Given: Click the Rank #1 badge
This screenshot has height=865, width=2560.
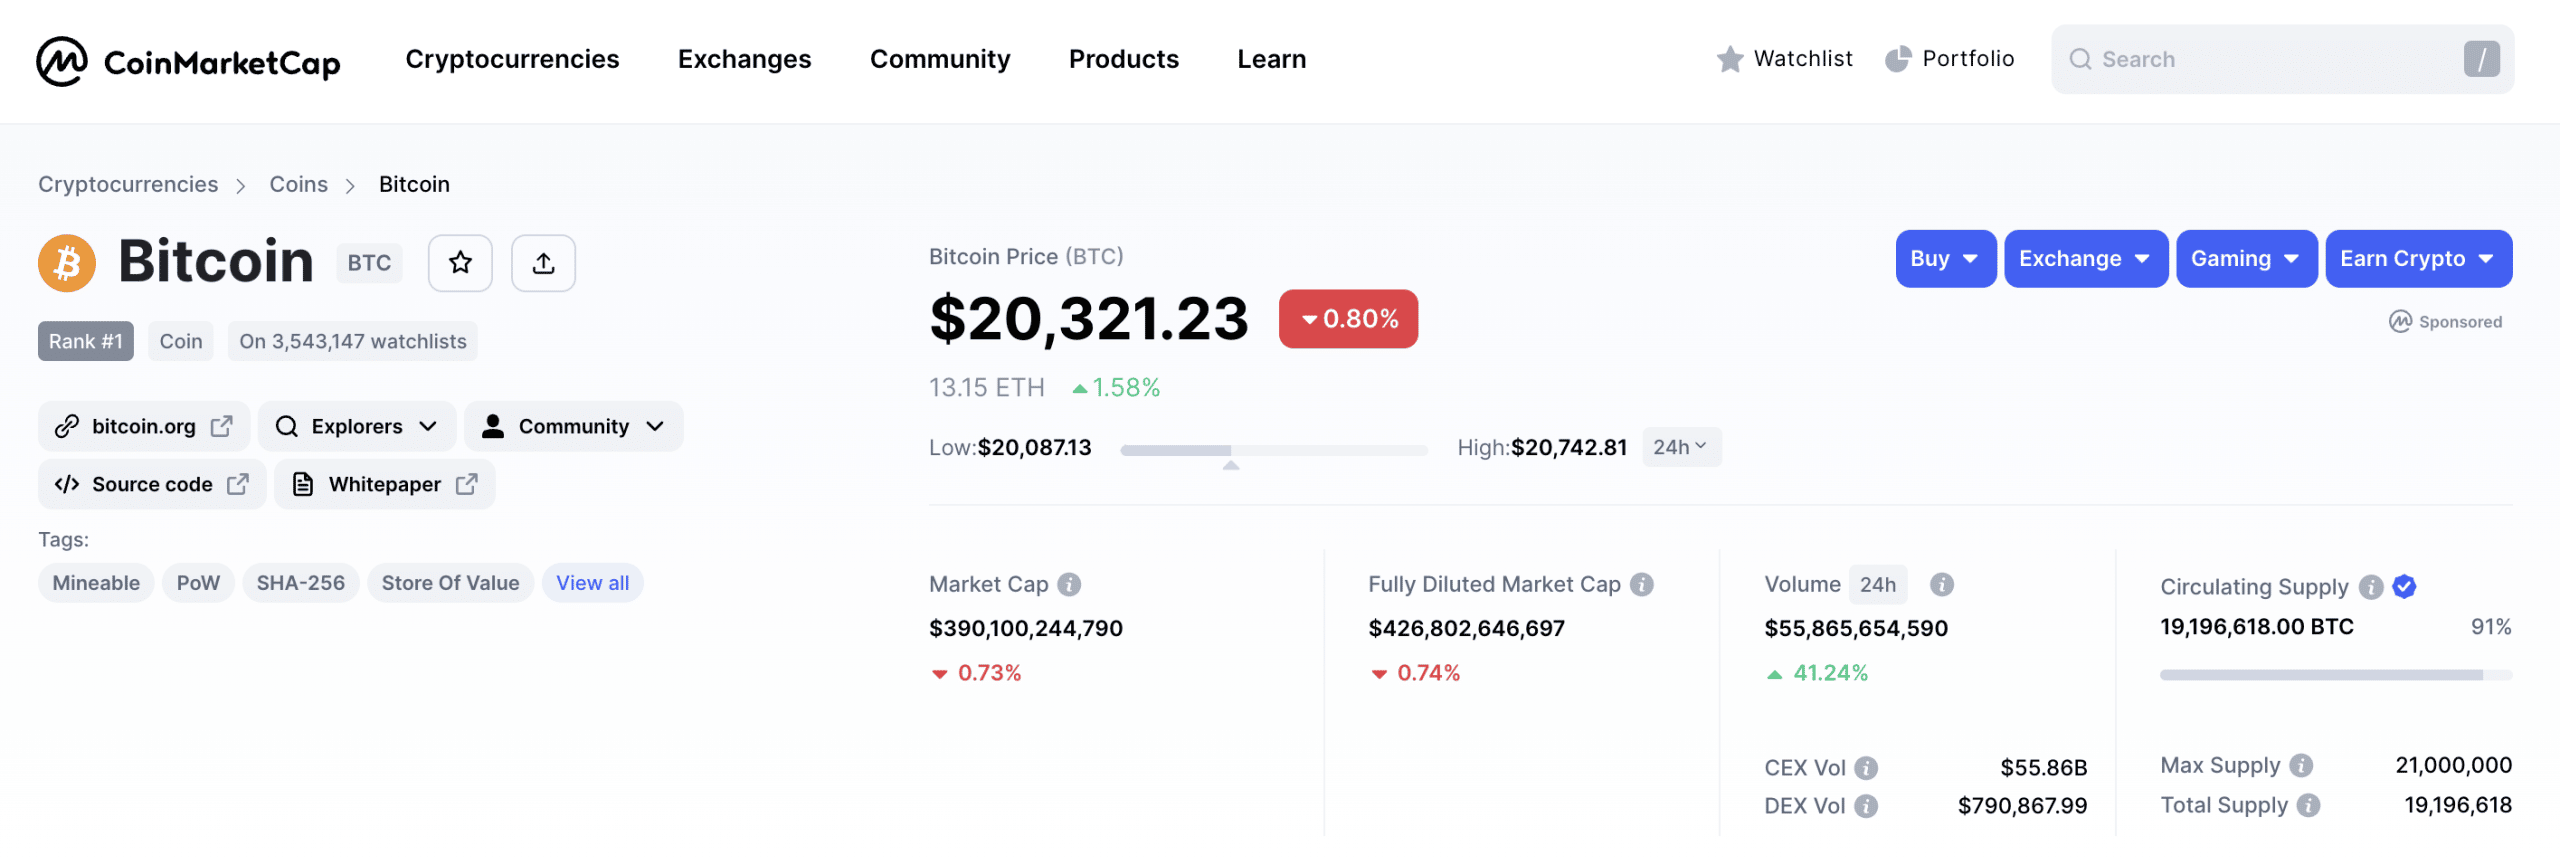Looking at the screenshot, I should [x=86, y=341].
